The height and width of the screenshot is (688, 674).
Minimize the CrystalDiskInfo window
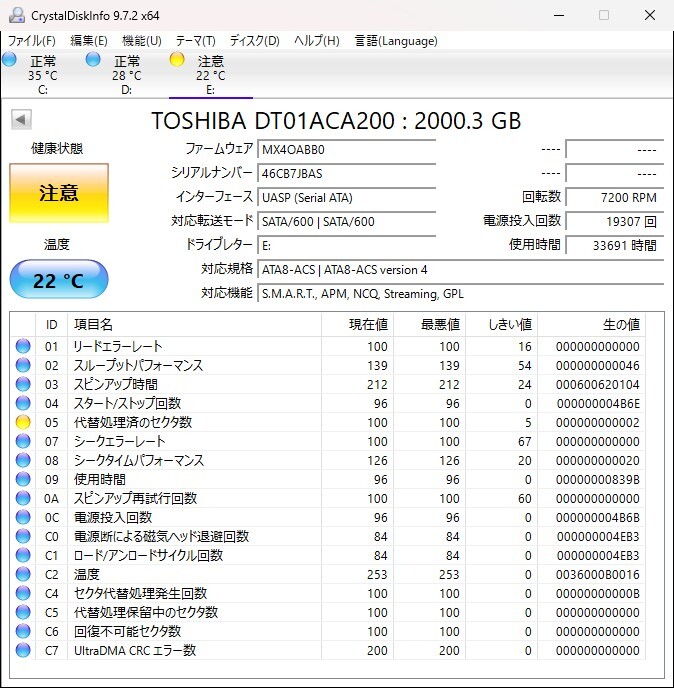click(559, 15)
